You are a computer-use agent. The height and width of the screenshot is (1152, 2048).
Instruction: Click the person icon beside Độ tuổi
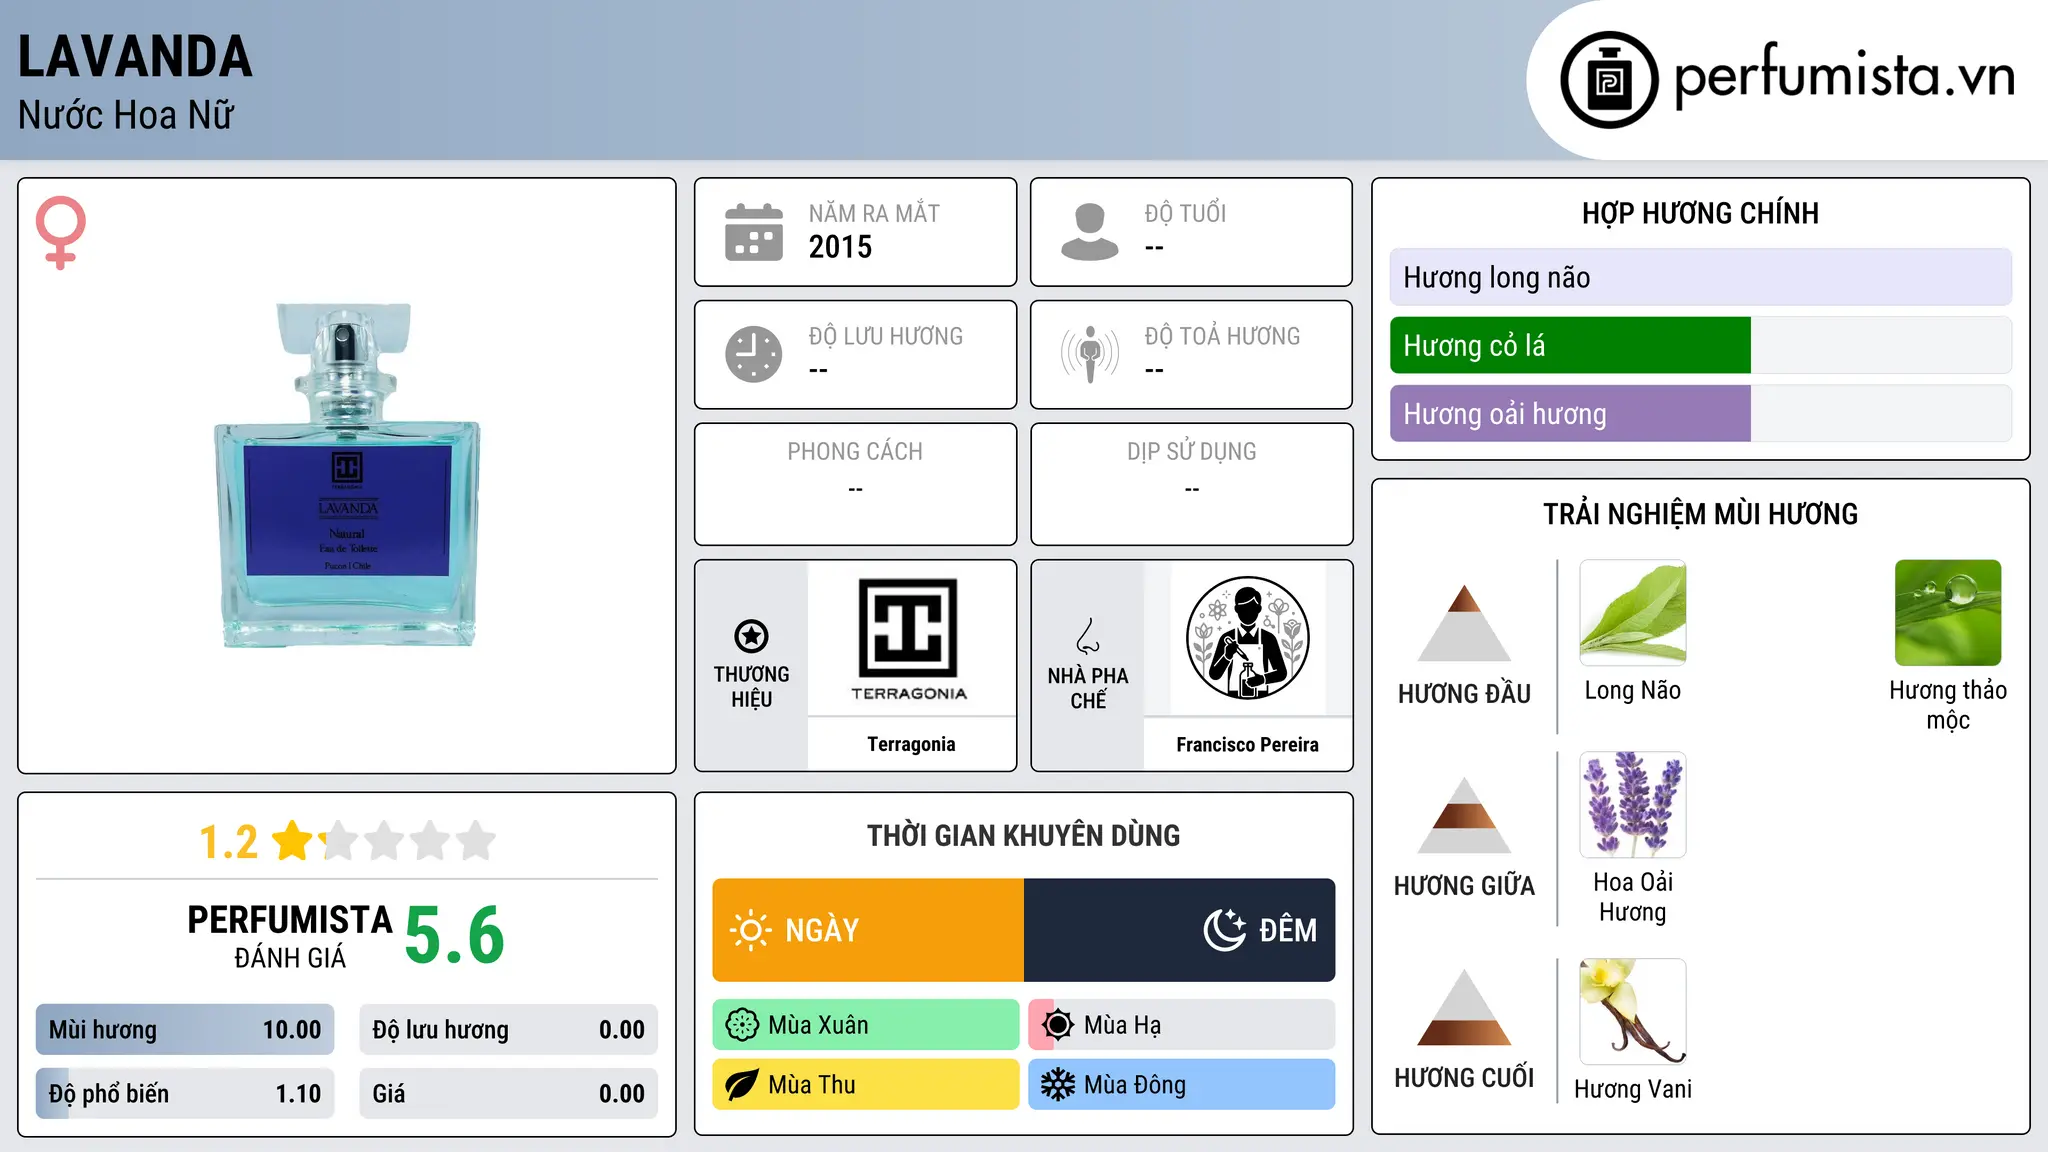[1089, 232]
